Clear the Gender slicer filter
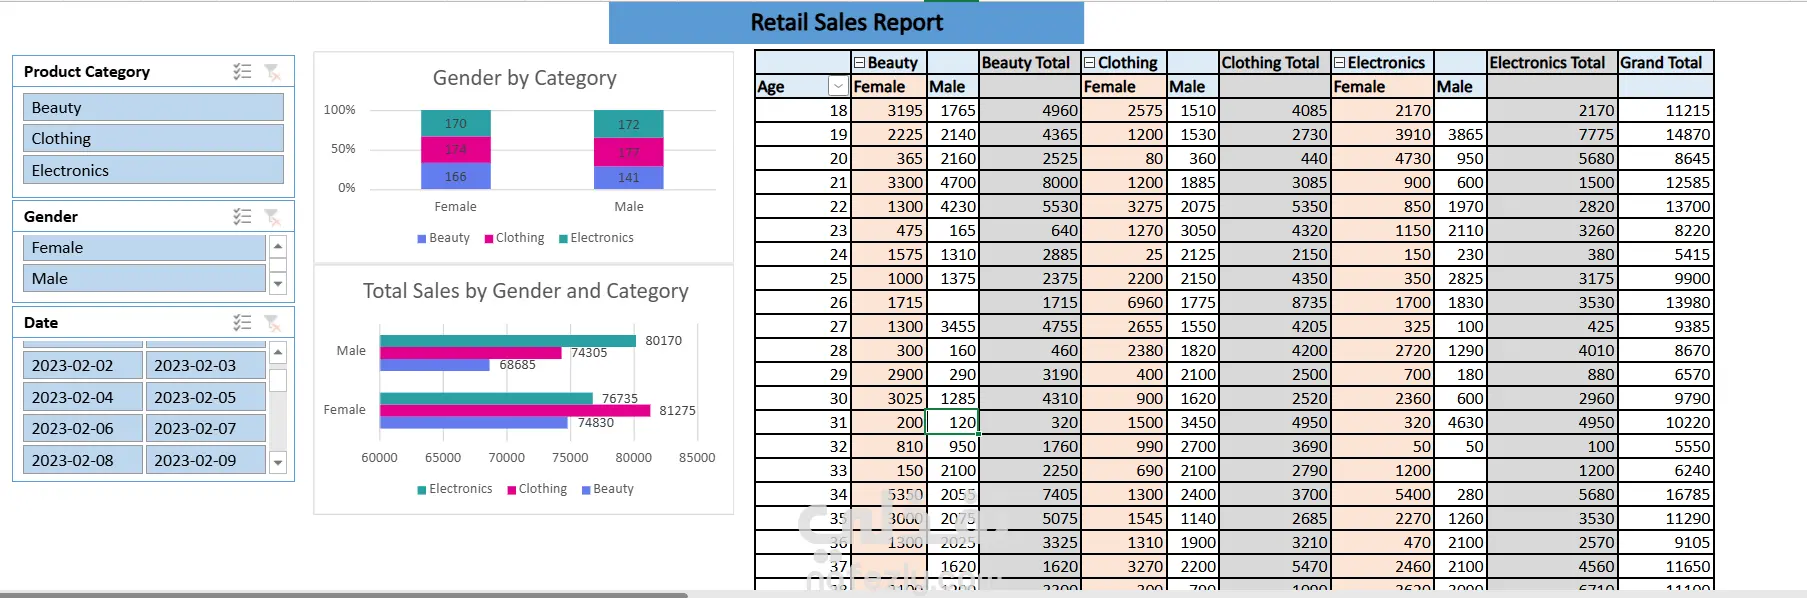This screenshot has height=598, width=1807. pos(272,217)
